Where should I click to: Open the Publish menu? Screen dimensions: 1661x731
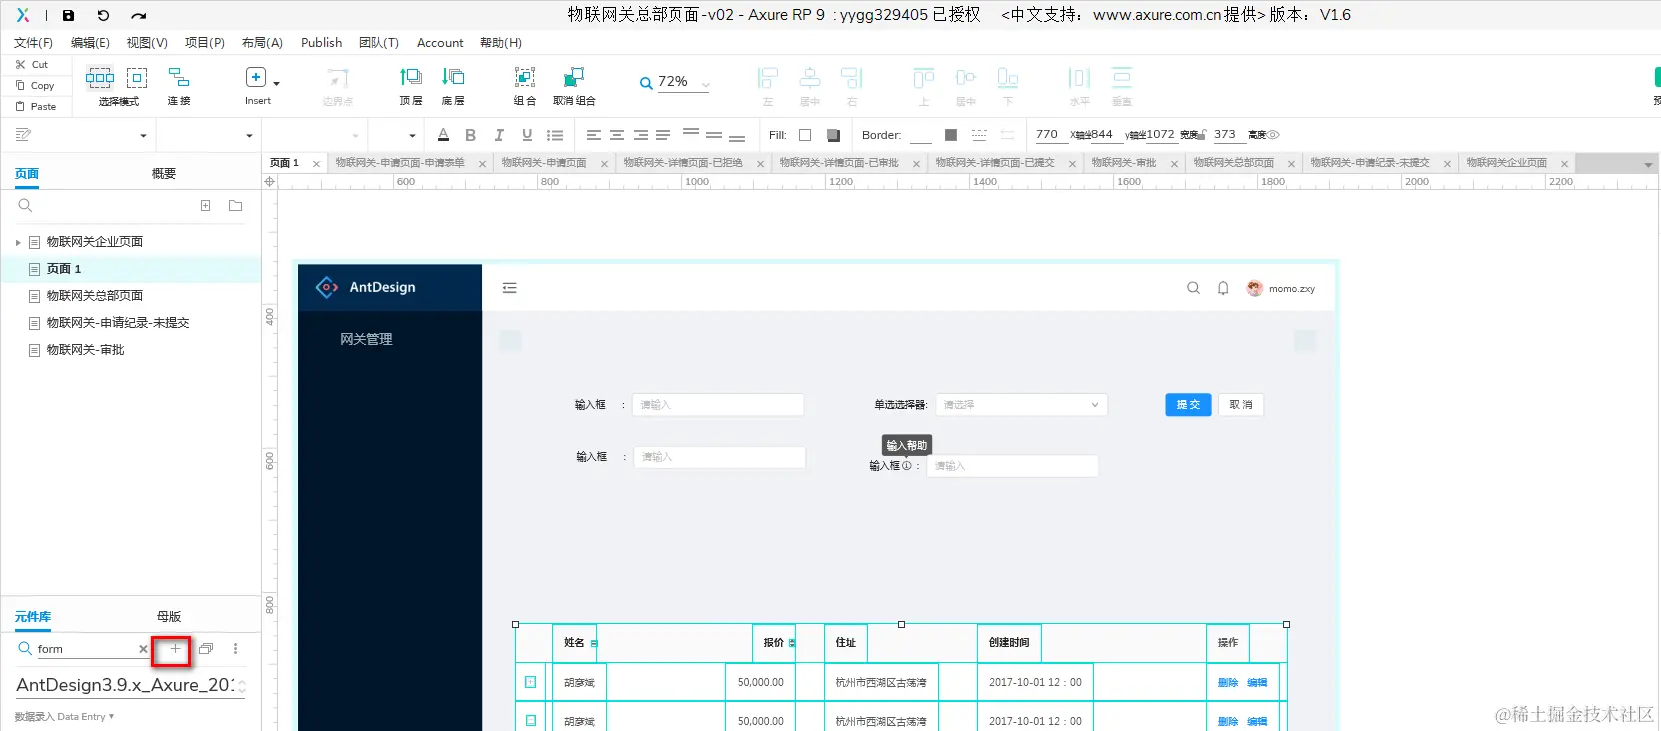tap(321, 43)
